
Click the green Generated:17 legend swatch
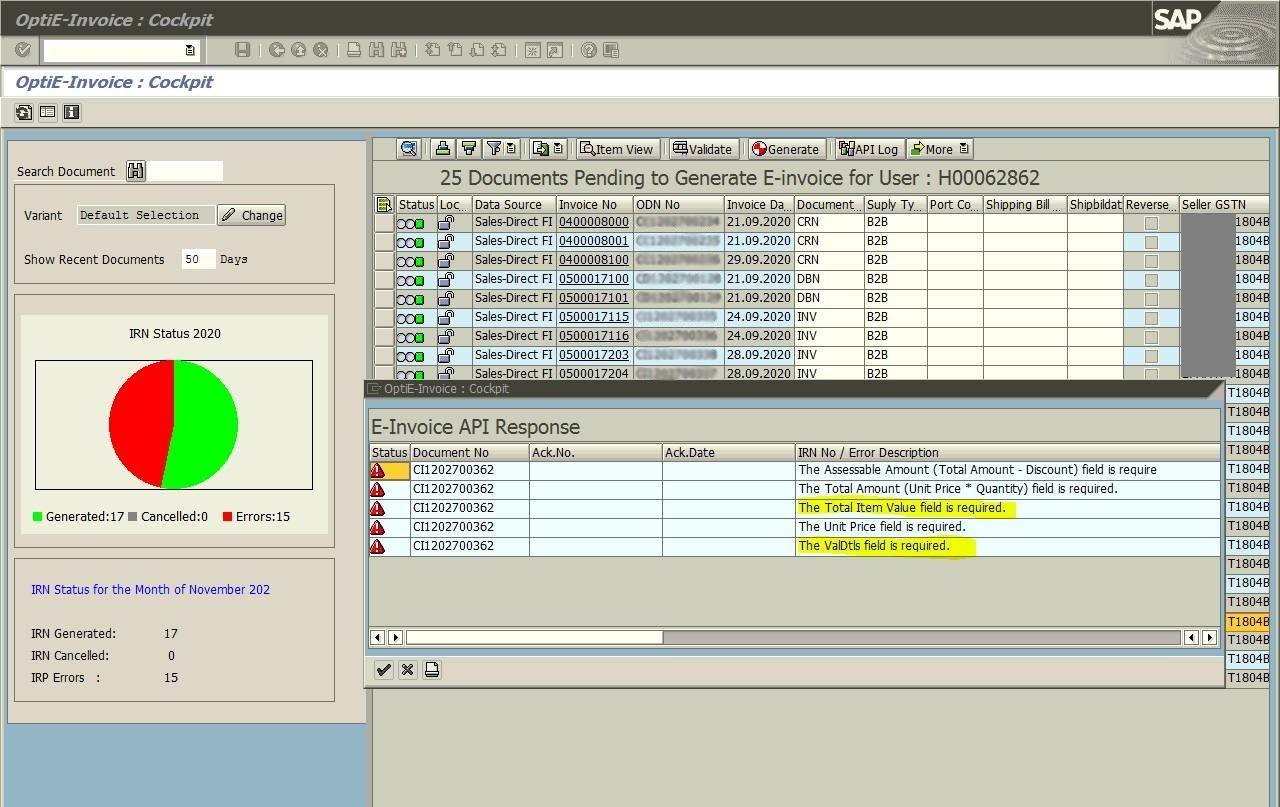[x=37, y=517]
